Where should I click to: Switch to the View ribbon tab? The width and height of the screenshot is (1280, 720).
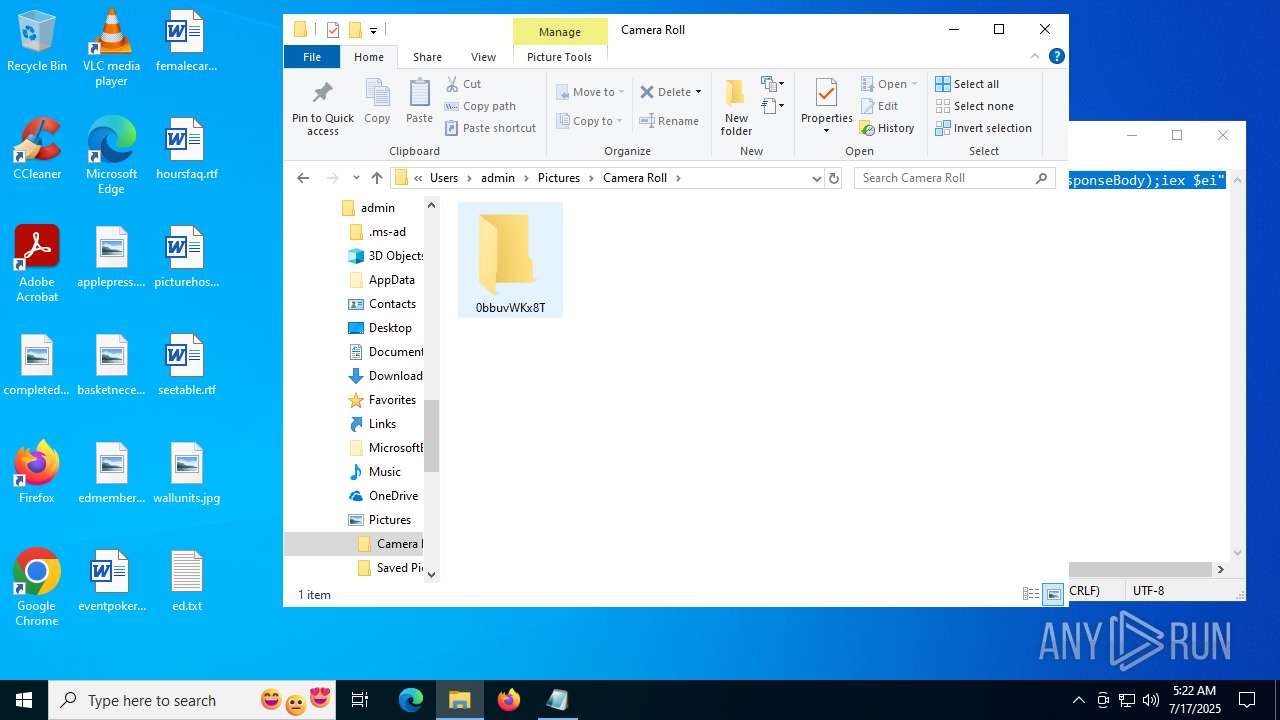(x=483, y=57)
